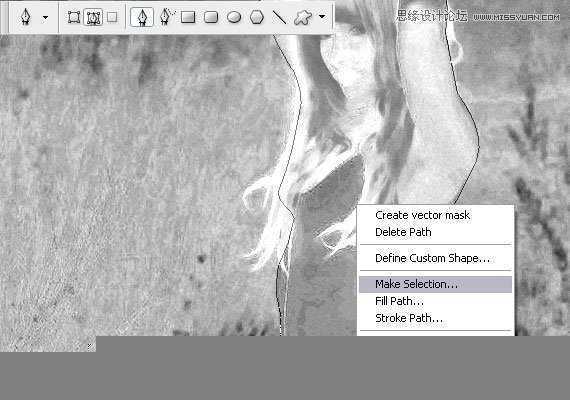Open the geometry options dropdown arrow
Viewport: 570px width, 400px height.
[322, 17]
